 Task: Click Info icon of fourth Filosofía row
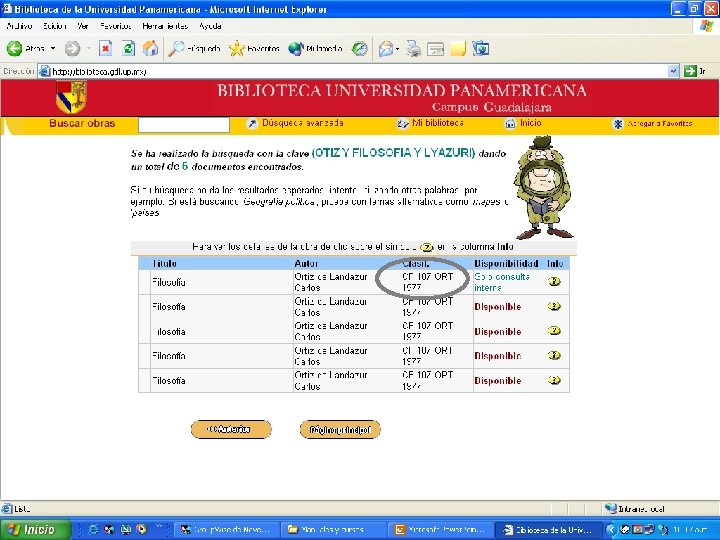554,355
